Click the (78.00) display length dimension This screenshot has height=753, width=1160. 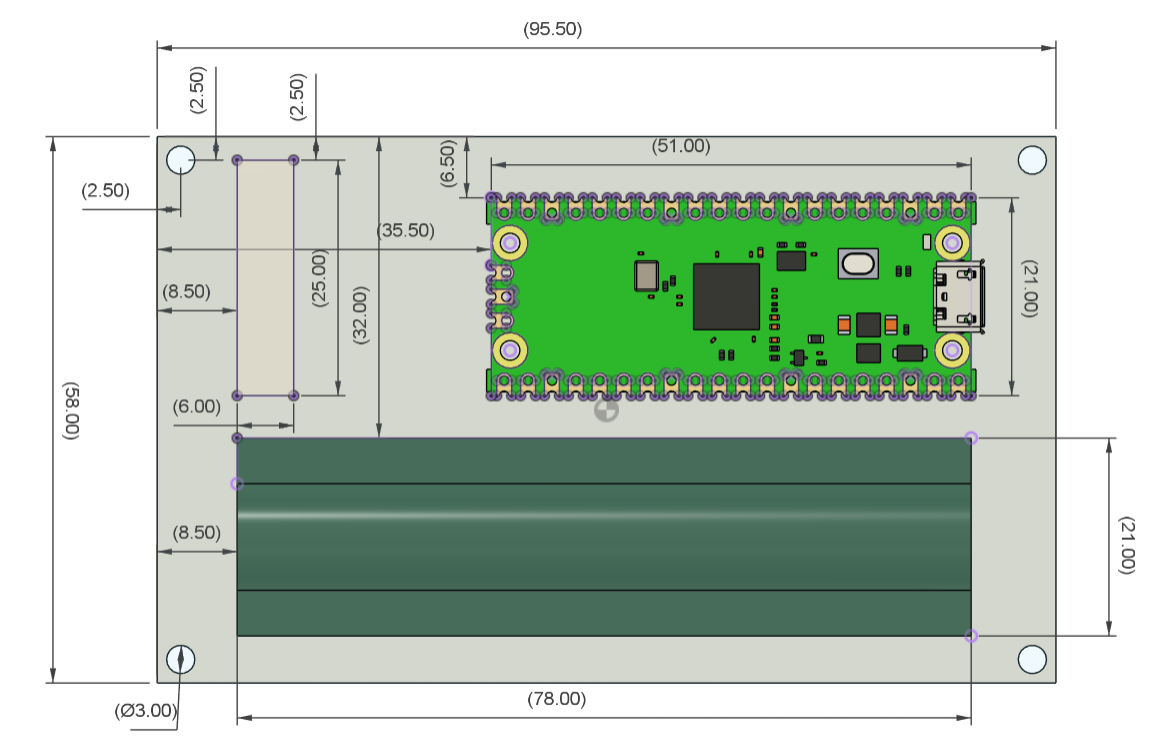[x=556, y=698]
